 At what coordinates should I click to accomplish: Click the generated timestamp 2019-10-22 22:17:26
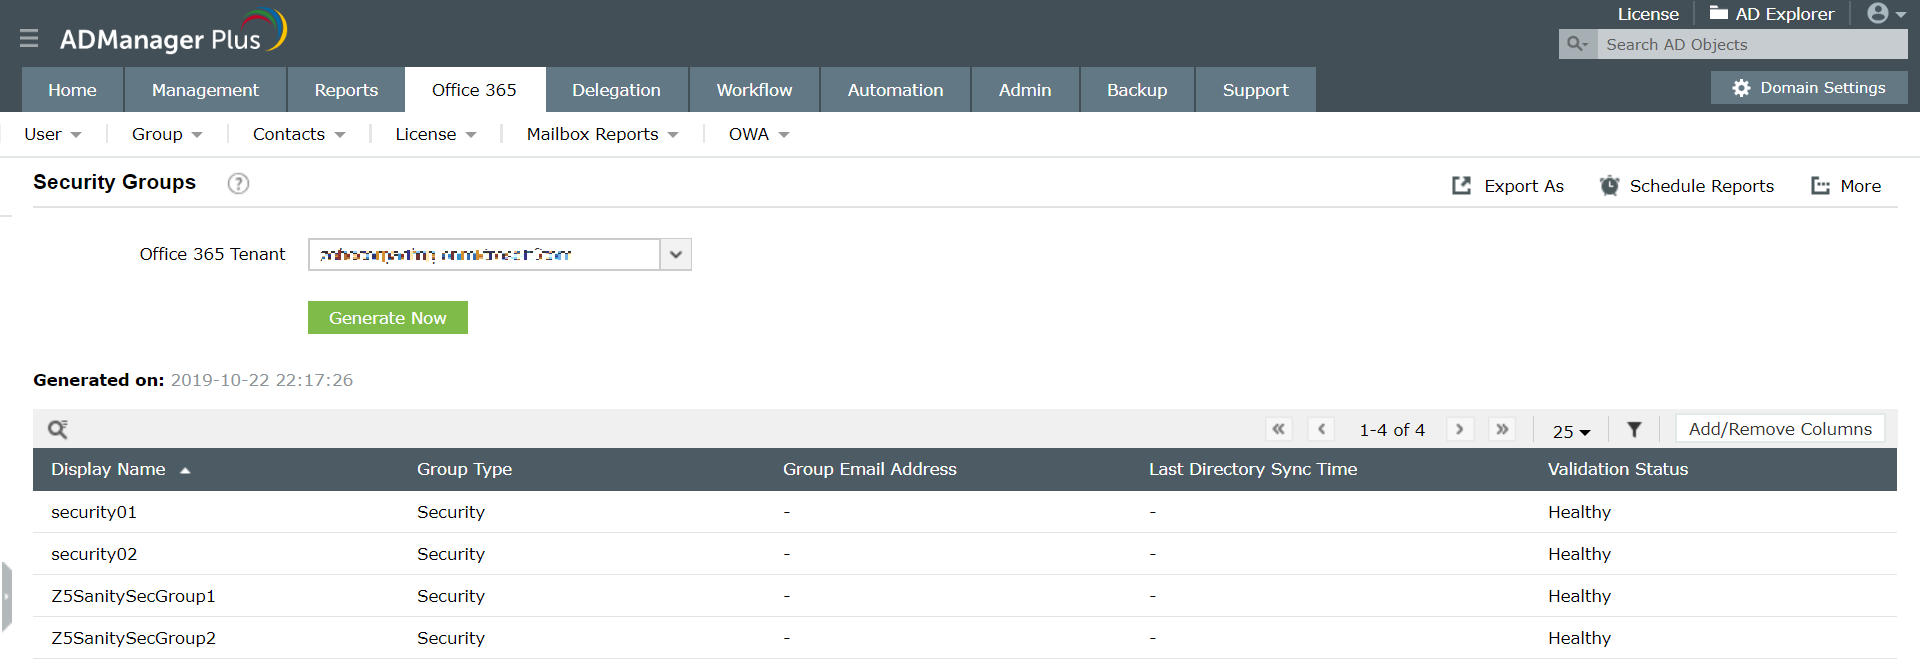pyautogui.click(x=262, y=380)
